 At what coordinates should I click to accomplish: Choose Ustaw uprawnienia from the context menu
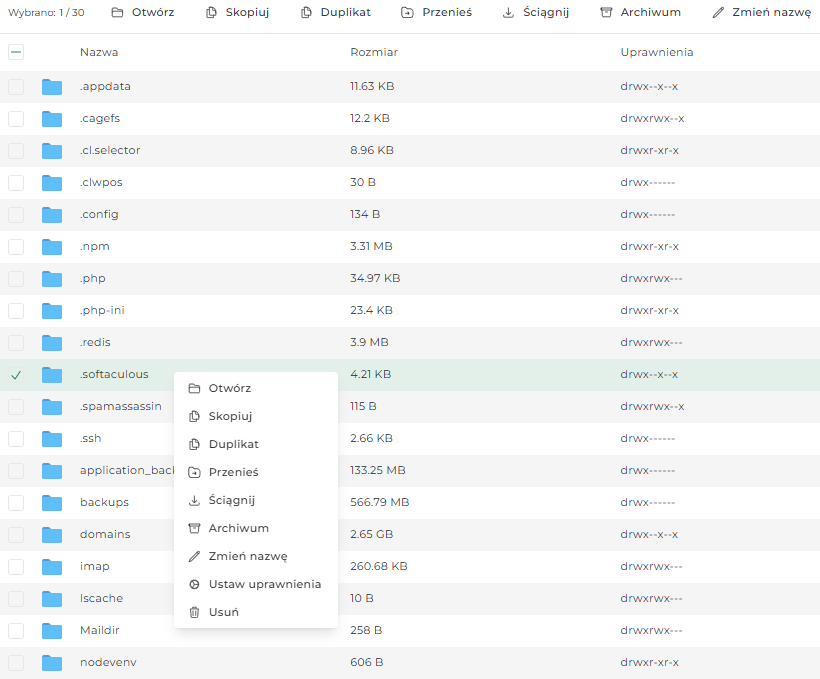(266, 584)
